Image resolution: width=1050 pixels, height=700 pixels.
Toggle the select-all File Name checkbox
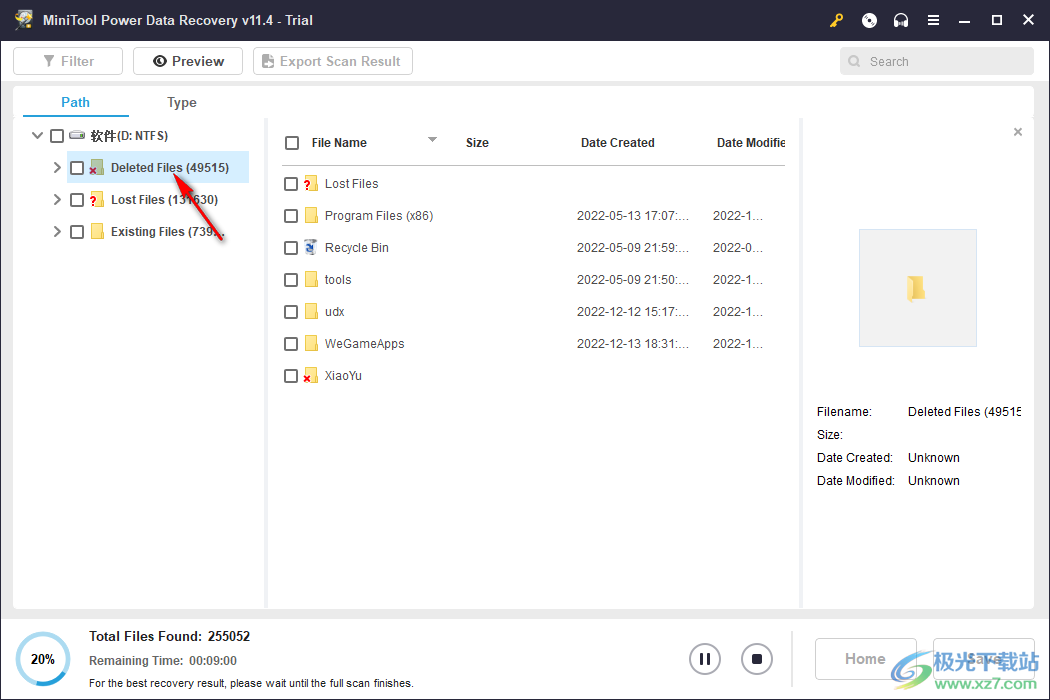(292, 143)
